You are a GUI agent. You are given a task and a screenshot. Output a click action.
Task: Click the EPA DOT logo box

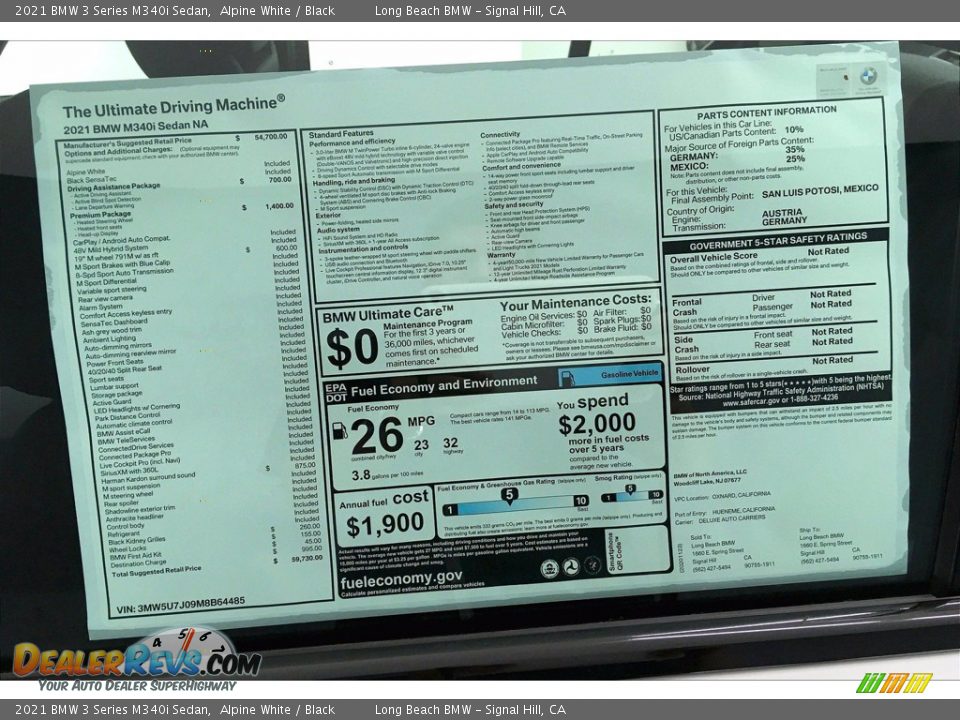coord(336,392)
